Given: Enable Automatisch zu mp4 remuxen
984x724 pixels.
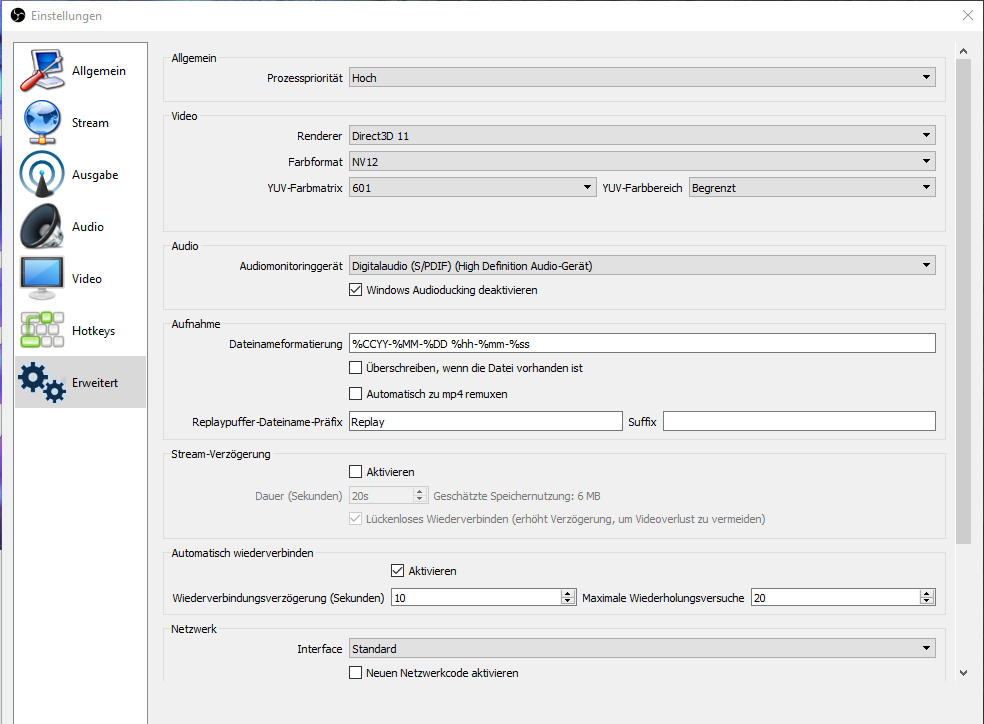Looking at the screenshot, I should pos(355,394).
